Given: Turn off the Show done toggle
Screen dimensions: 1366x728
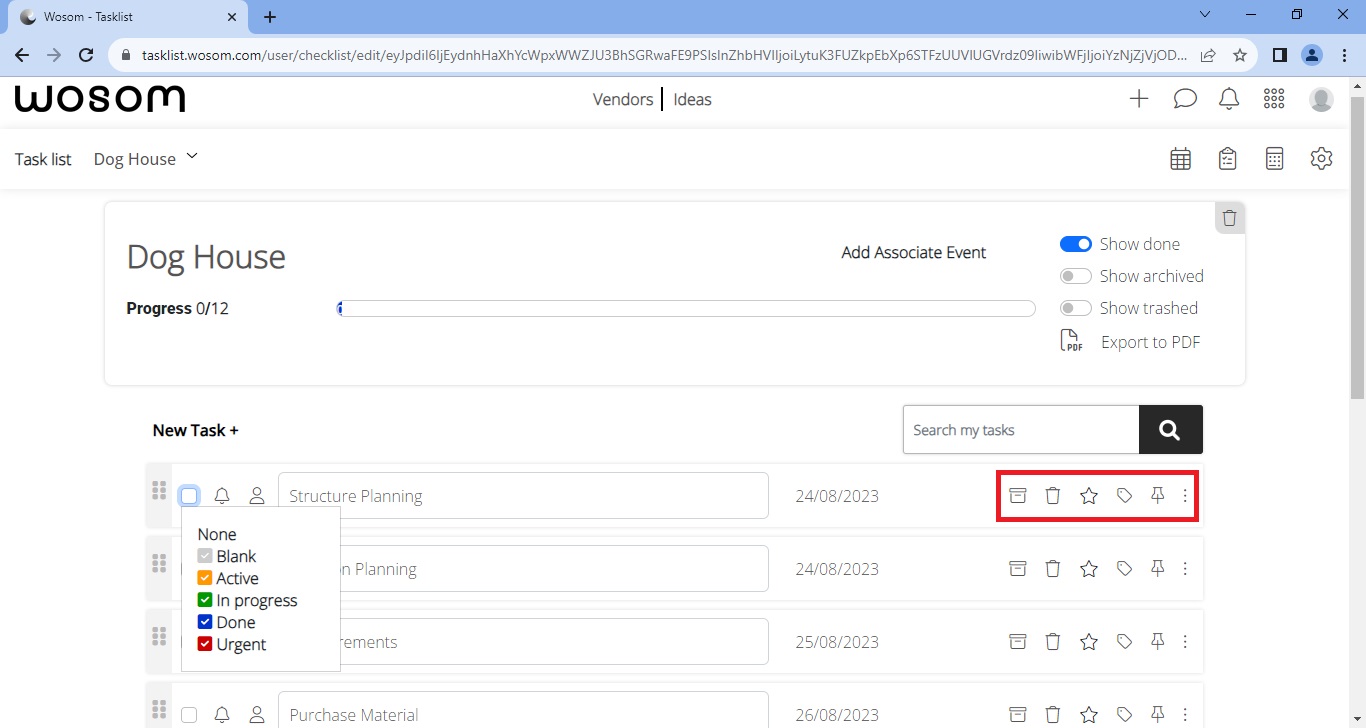Looking at the screenshot, I should [1075, 243].
